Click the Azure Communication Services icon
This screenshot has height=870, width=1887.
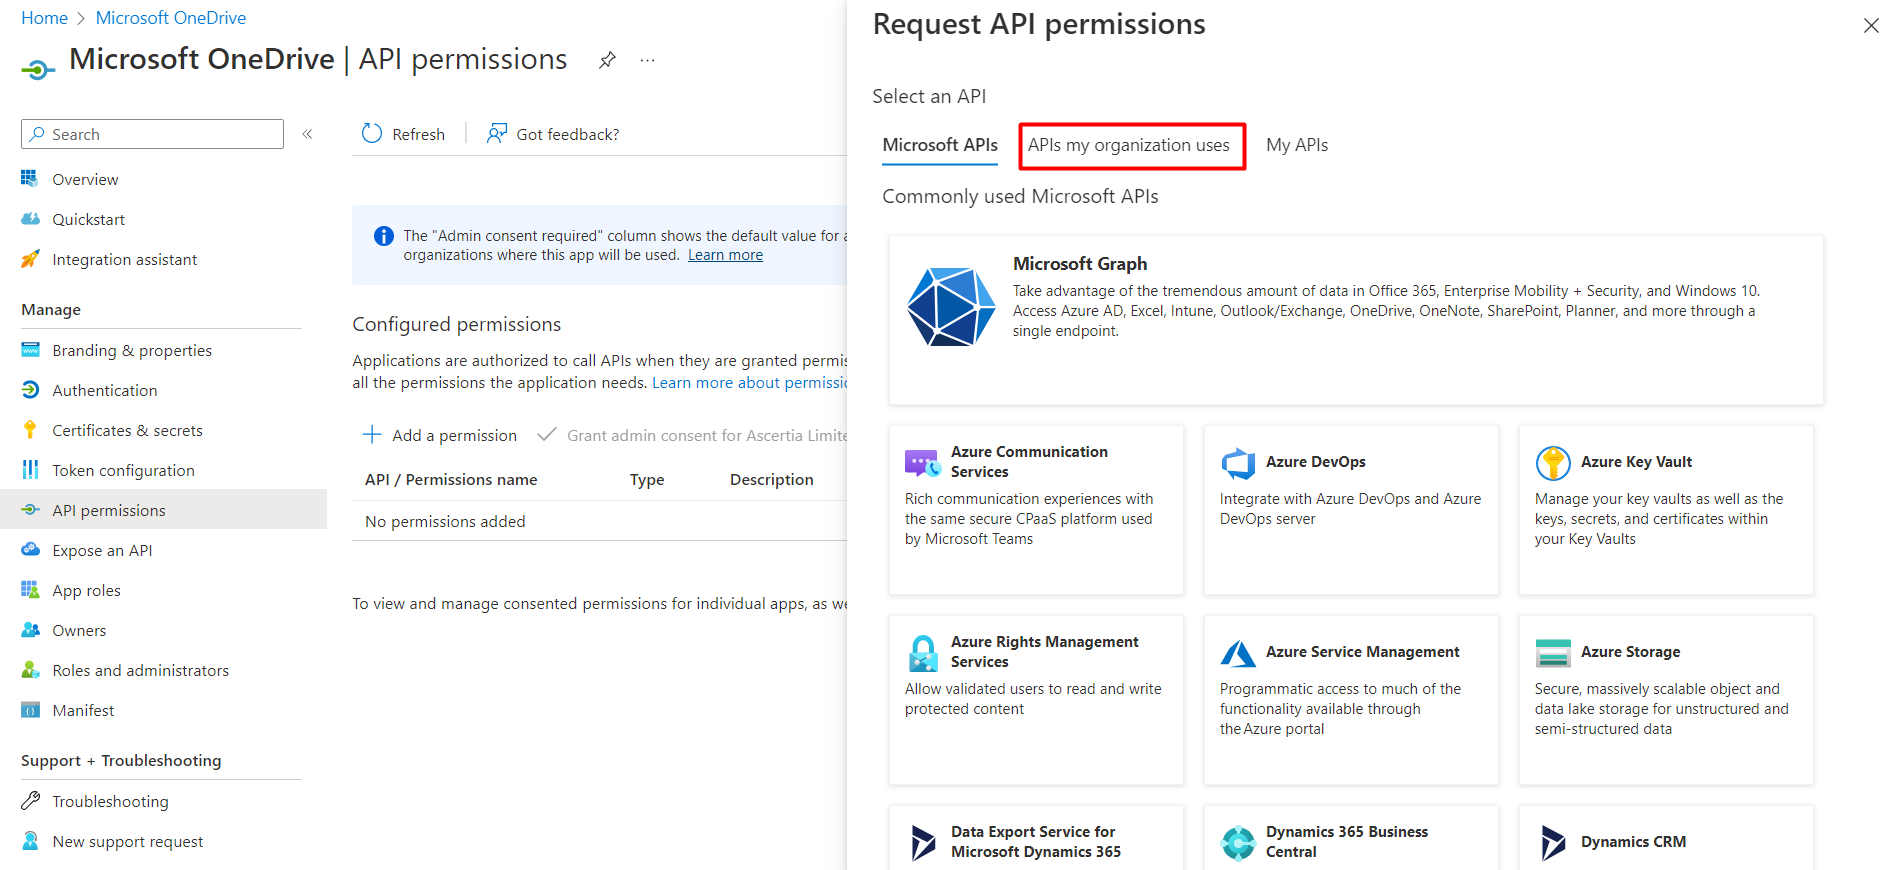pyautogui.click(x=922, y=462)
